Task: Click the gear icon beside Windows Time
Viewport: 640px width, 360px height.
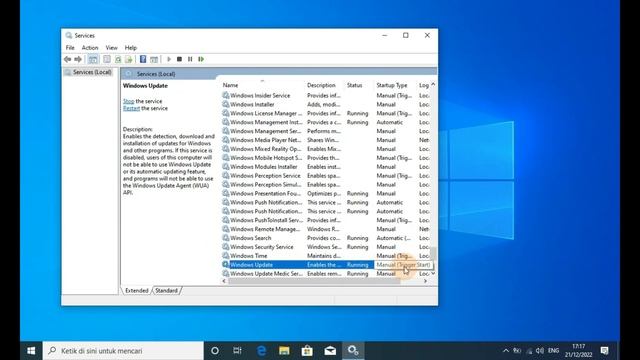Action: (x=225, y=256)
